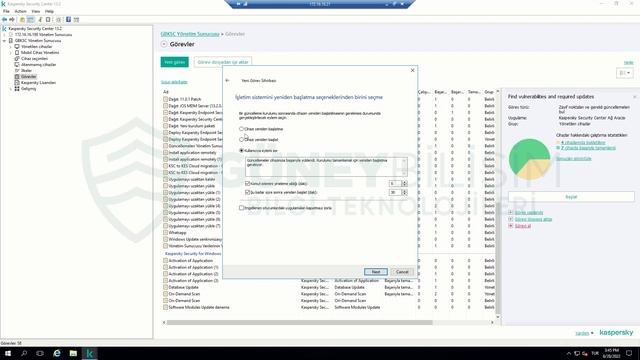Click the red icon beside Görevi sil

[x=511, y=226]
